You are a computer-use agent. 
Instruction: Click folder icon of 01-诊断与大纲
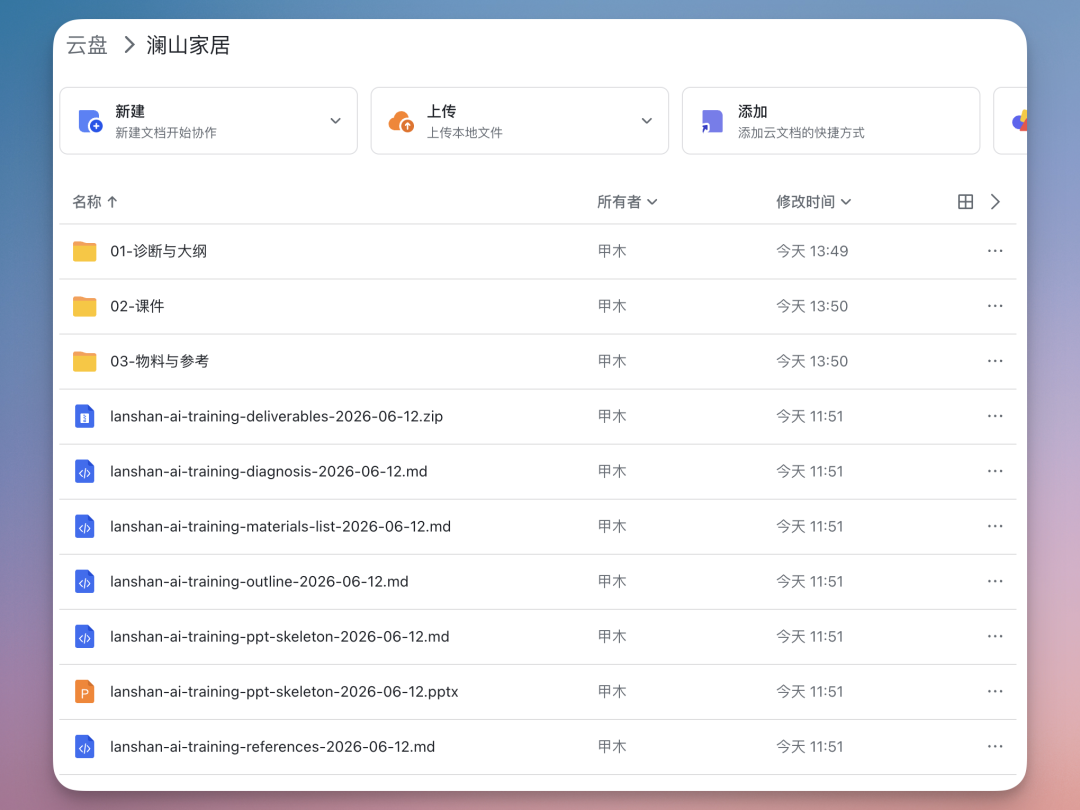(x=85, y=251)
